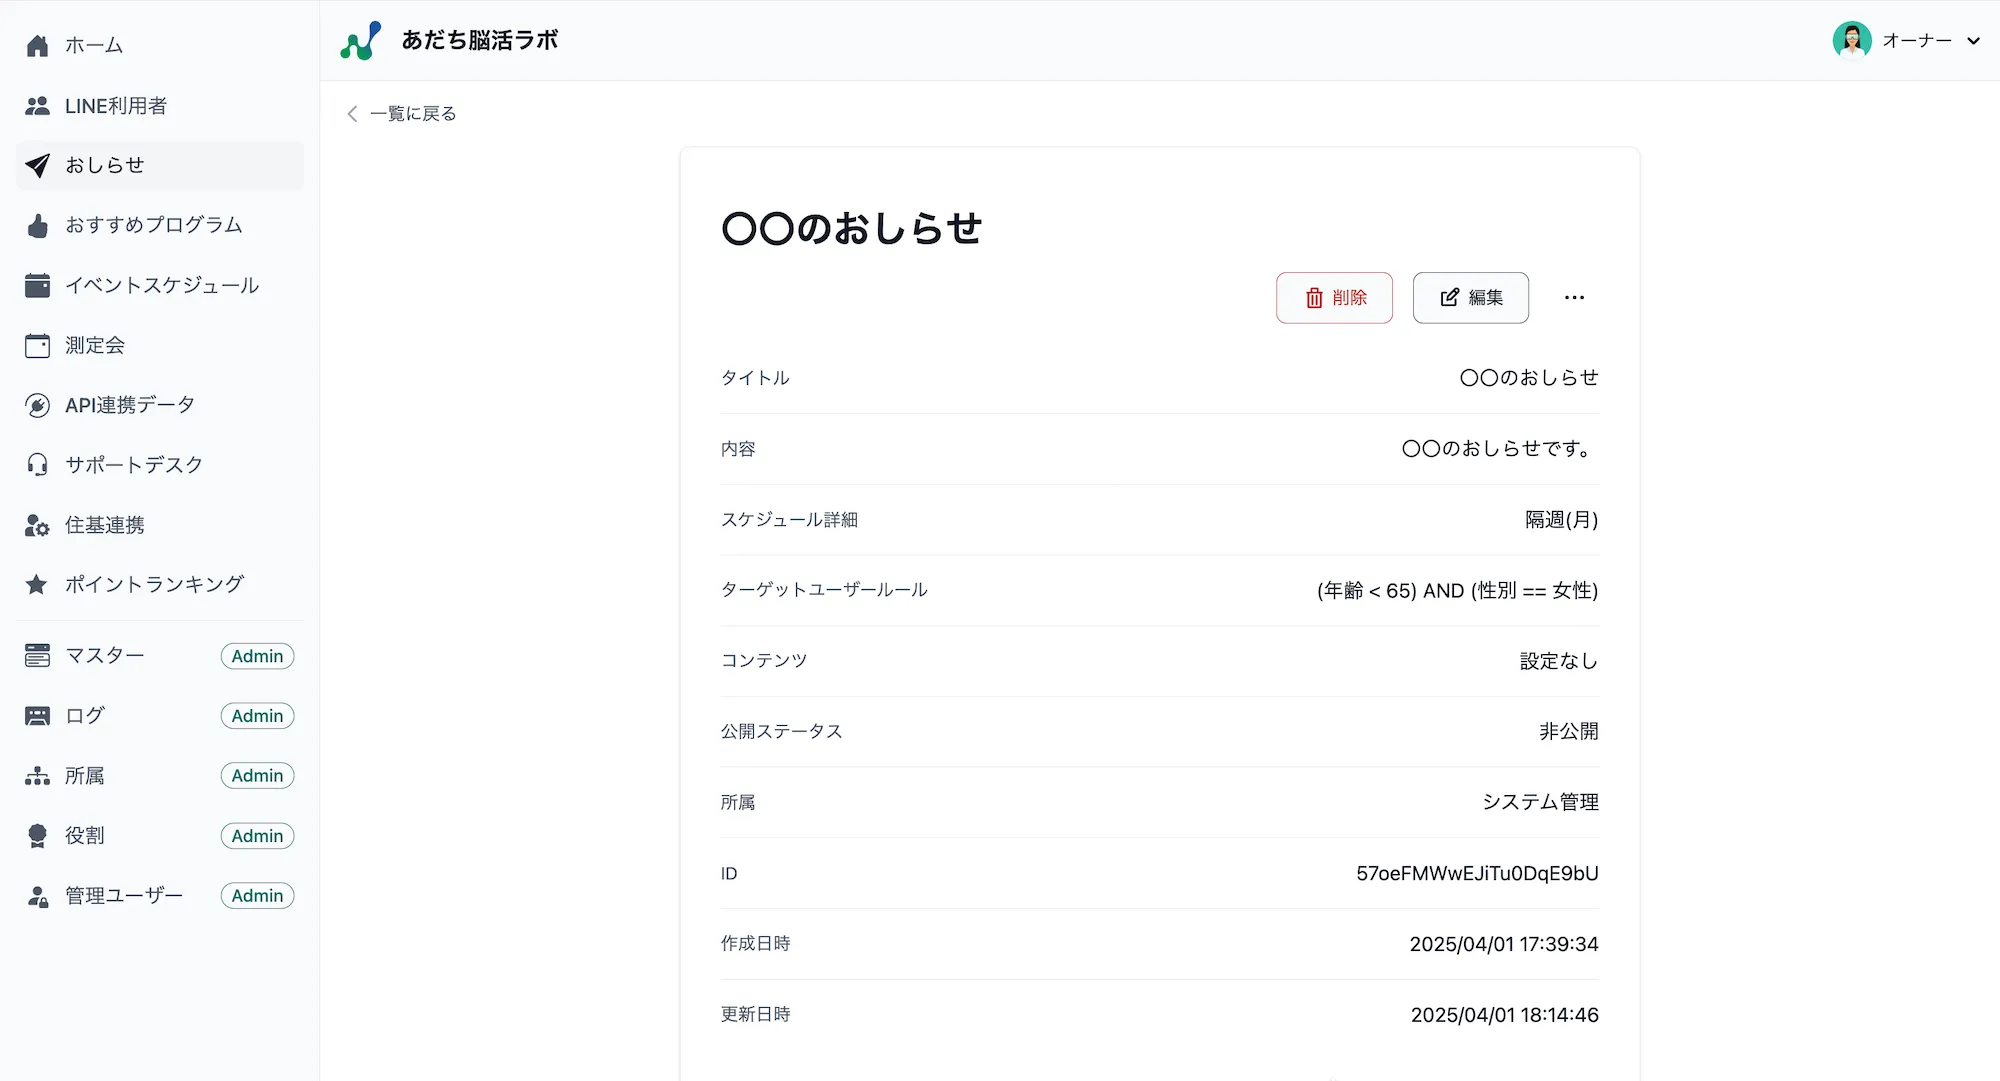Screen dimensions: 2000x1081
Task: Open 役割 admin menu item
Action: (x=160, y=836)
